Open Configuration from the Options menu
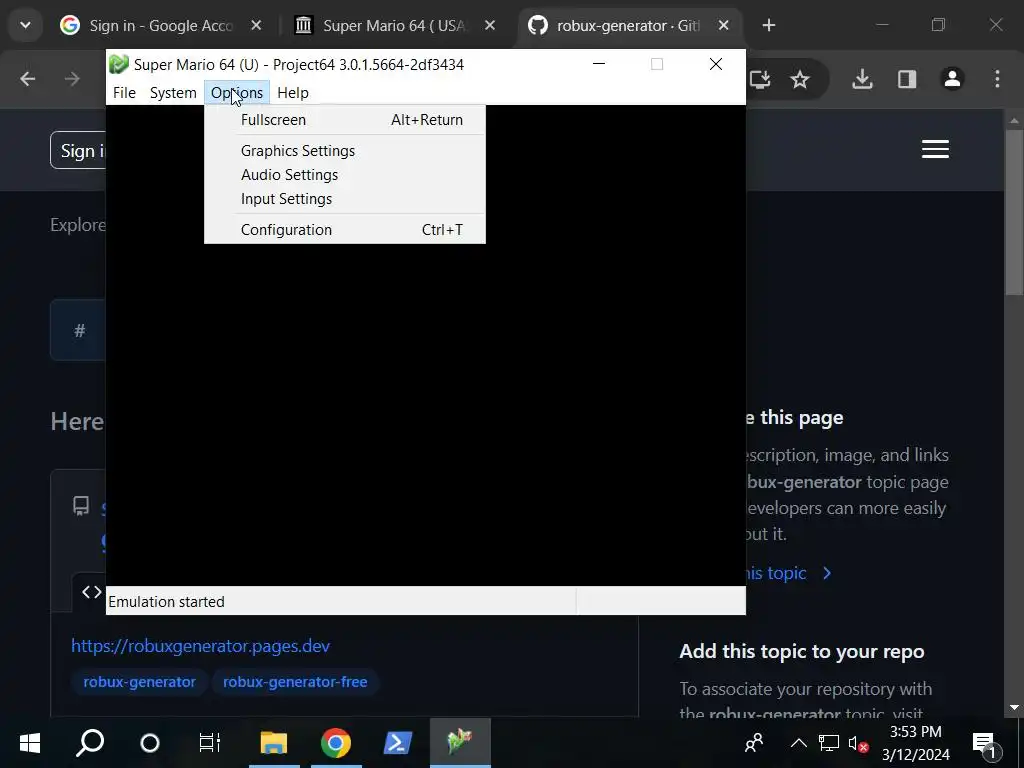The width and height of the screenshot is (1024, 768). tap(345, 230)
